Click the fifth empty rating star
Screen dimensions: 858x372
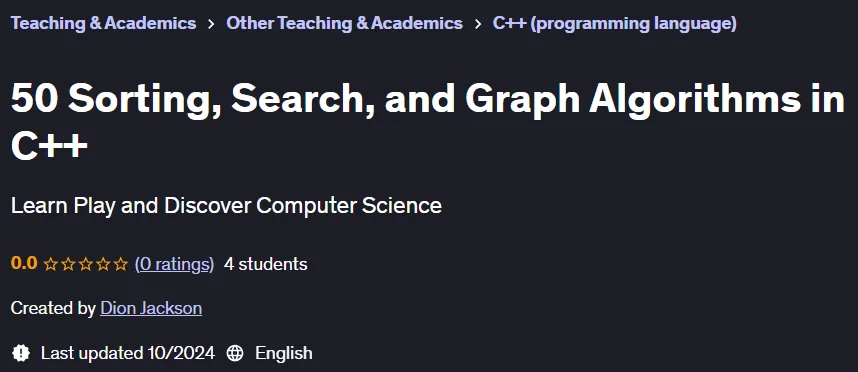click(x=121, y=265)
